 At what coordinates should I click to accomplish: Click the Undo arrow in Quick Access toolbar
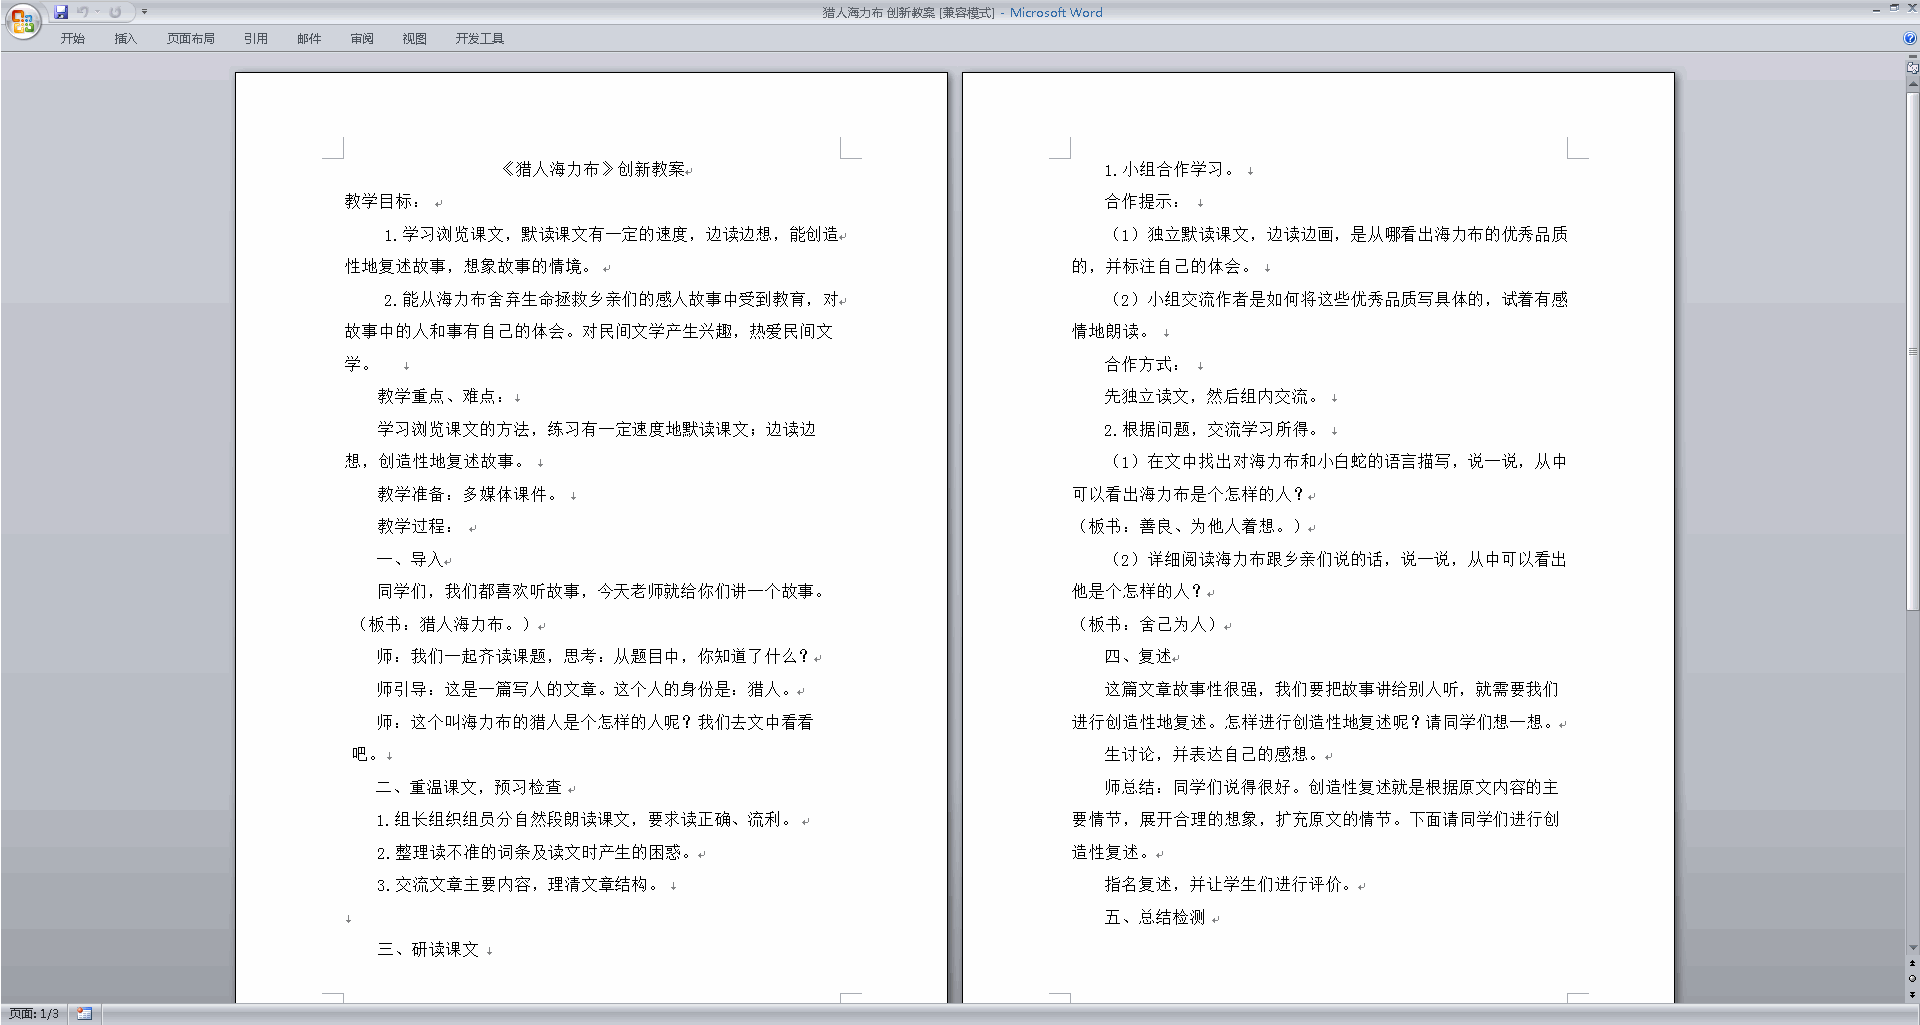tap(82, 12)
